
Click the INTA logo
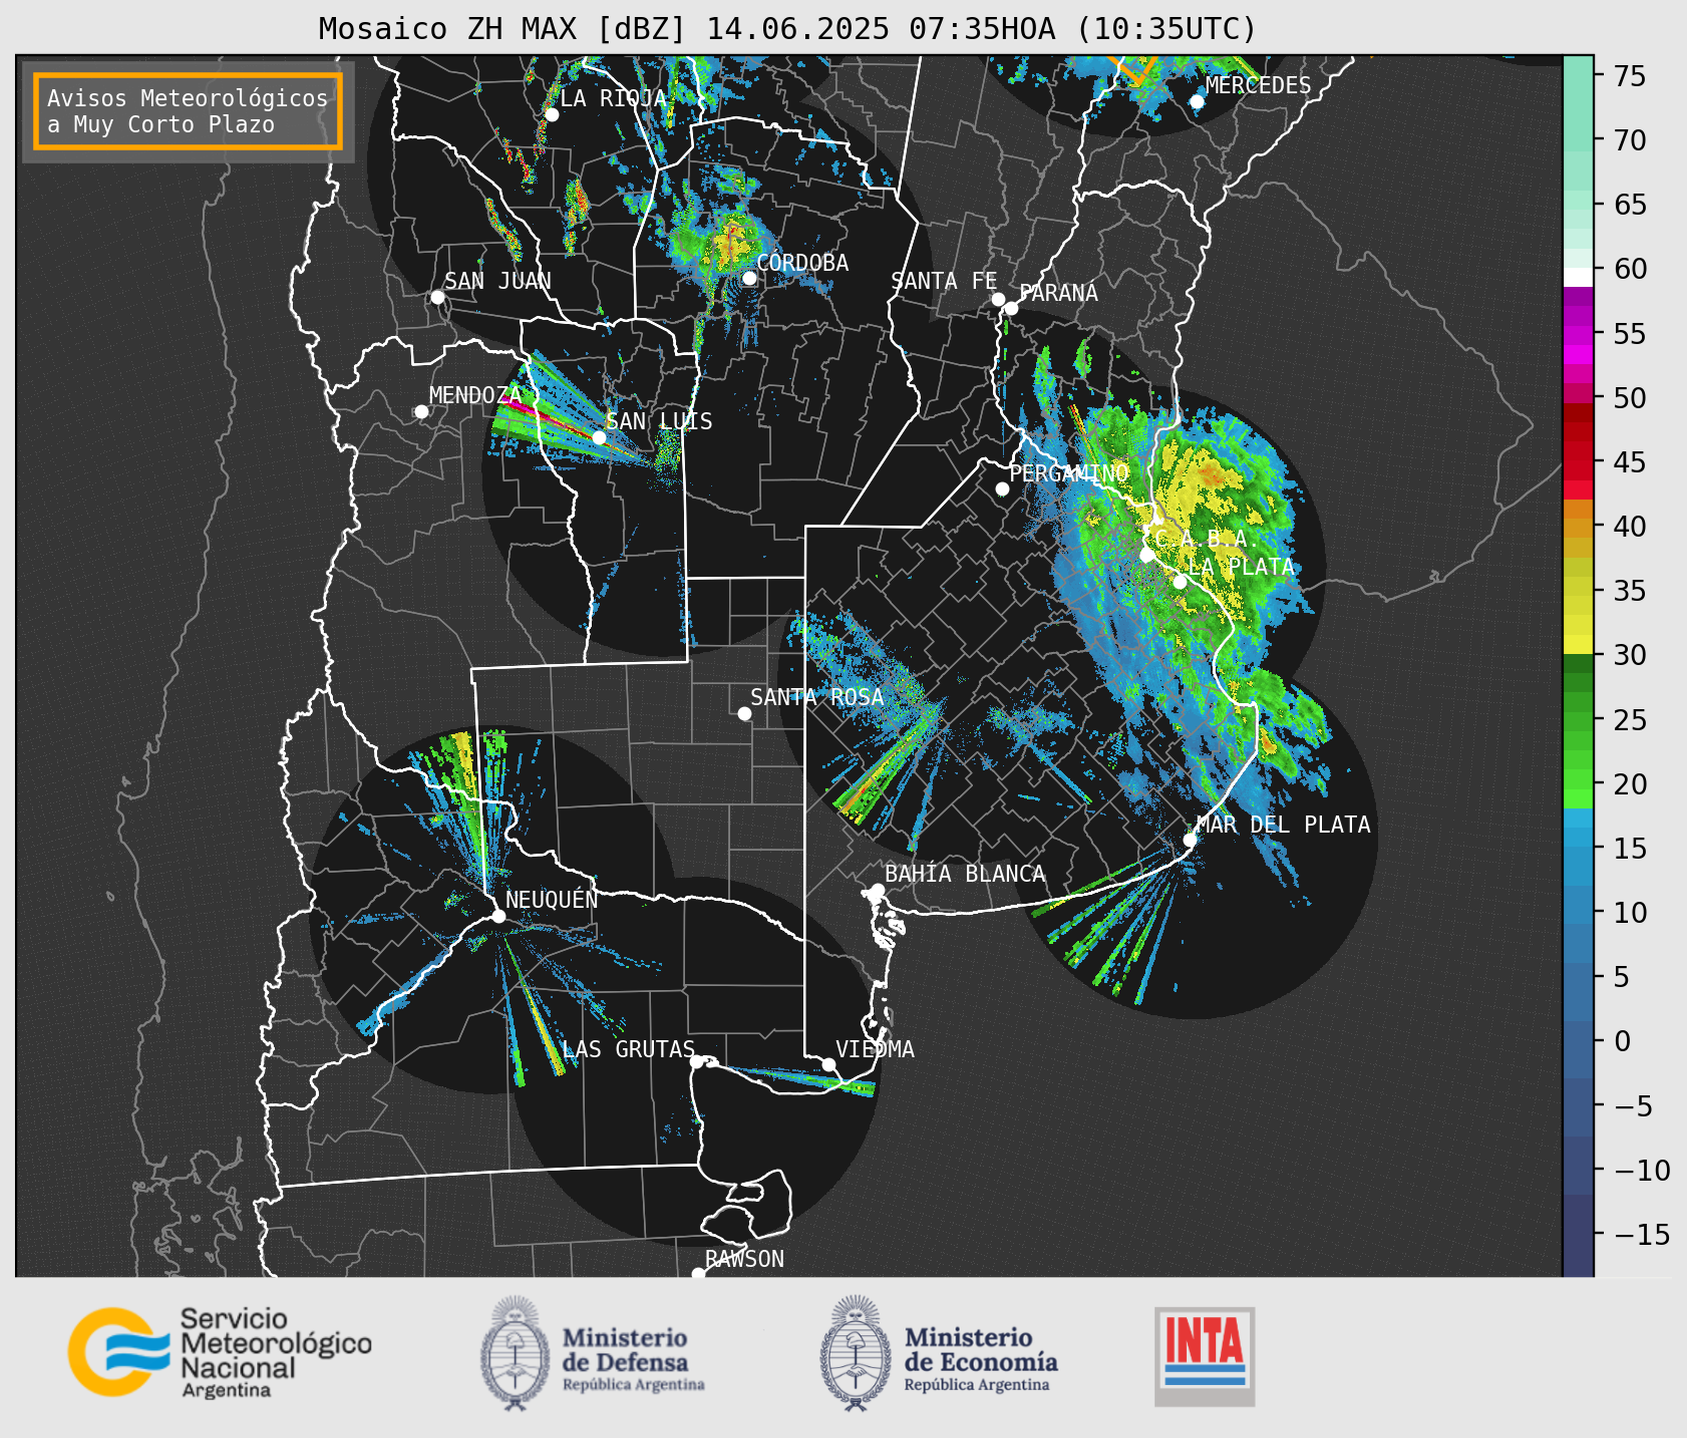click(1205, 1356)
